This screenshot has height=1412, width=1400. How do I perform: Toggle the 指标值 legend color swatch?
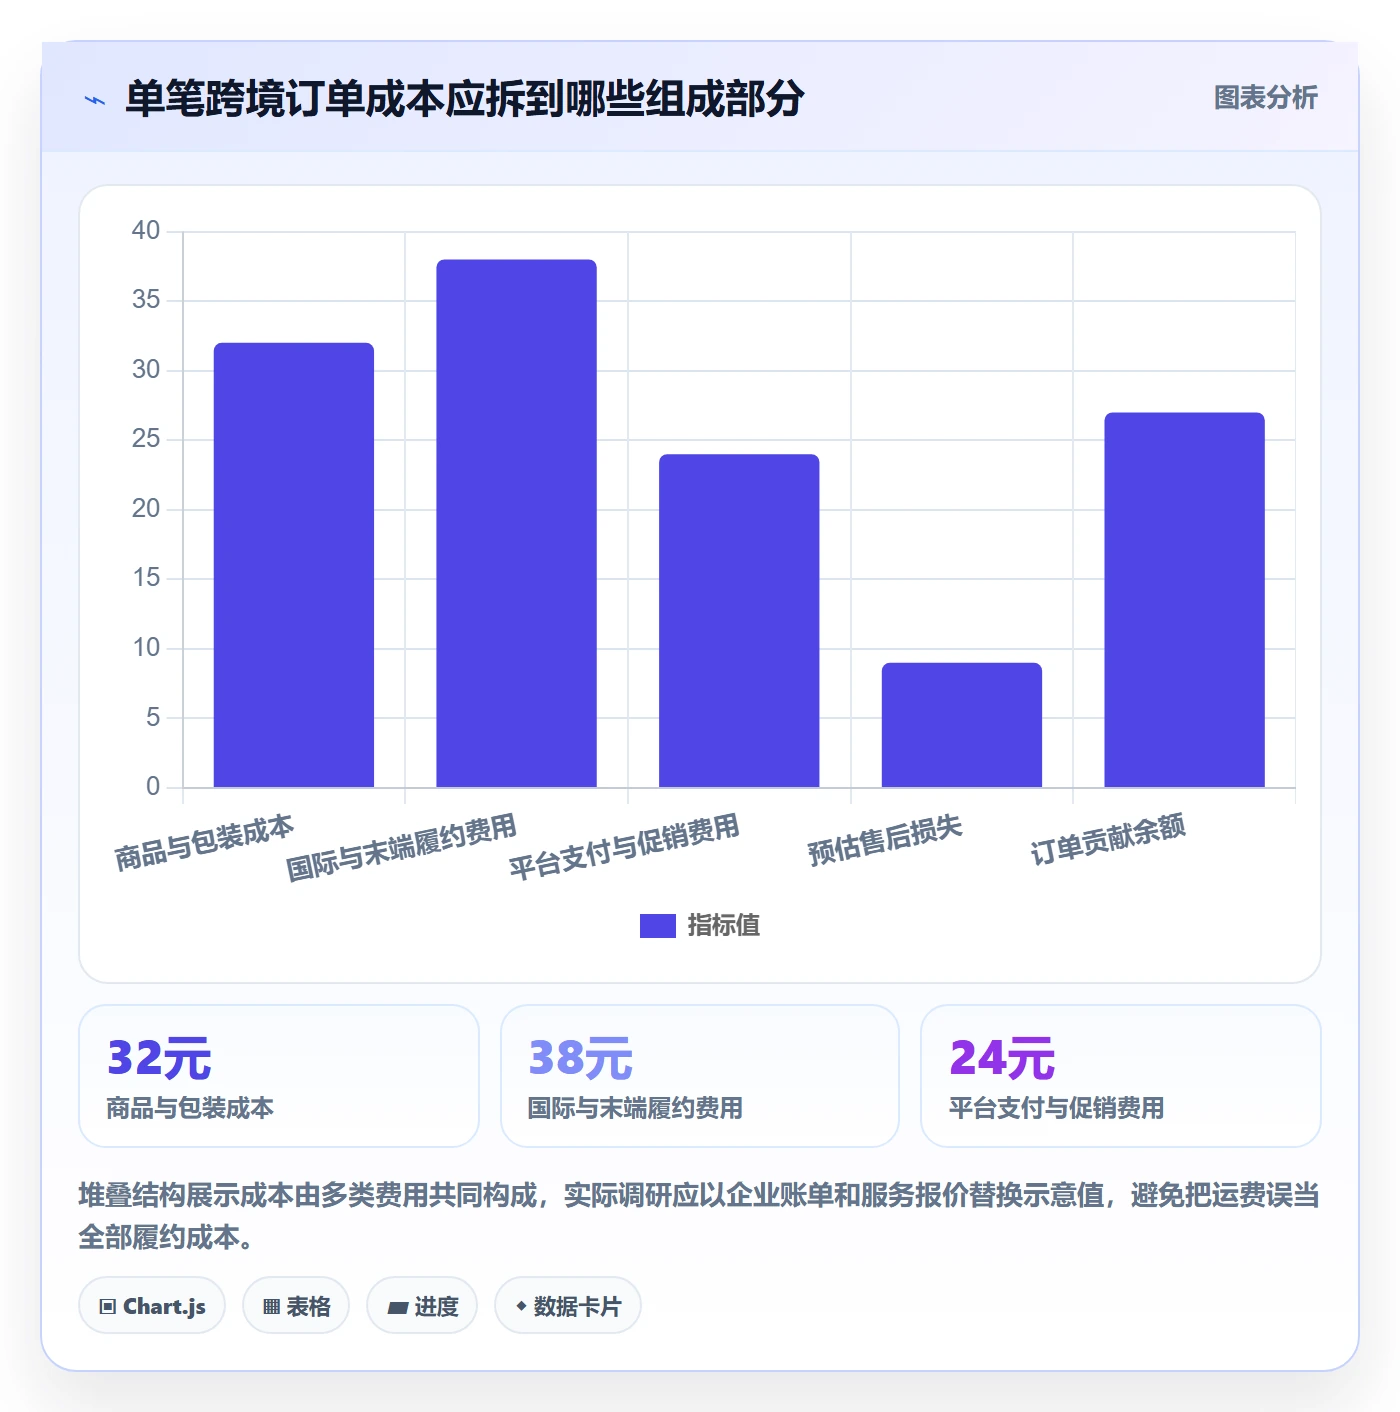click(x=657, y=926)
